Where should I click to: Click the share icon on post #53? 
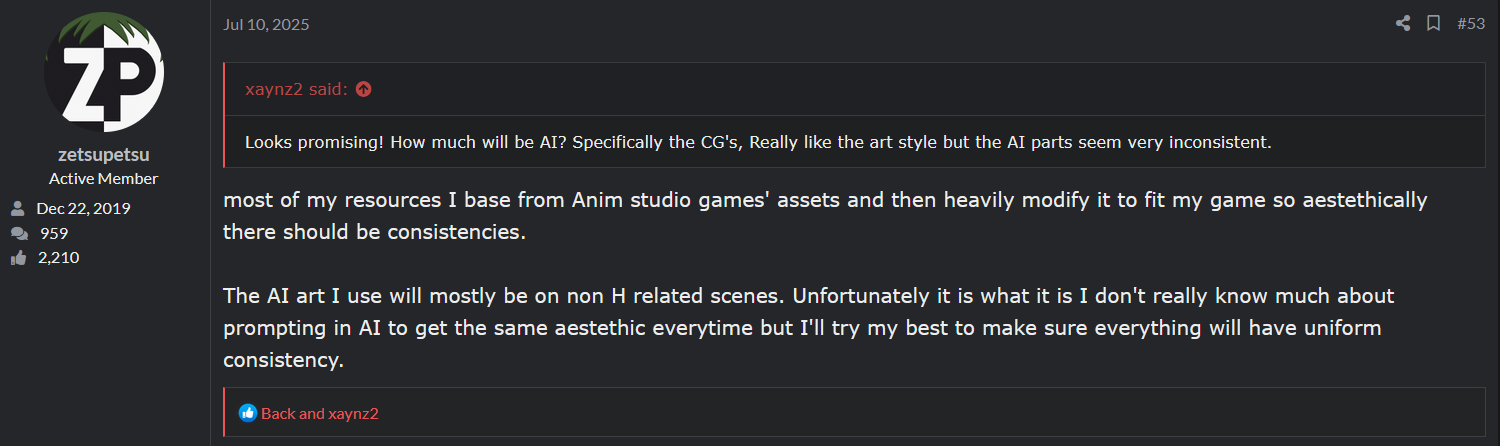click(x=1403, y=24)
